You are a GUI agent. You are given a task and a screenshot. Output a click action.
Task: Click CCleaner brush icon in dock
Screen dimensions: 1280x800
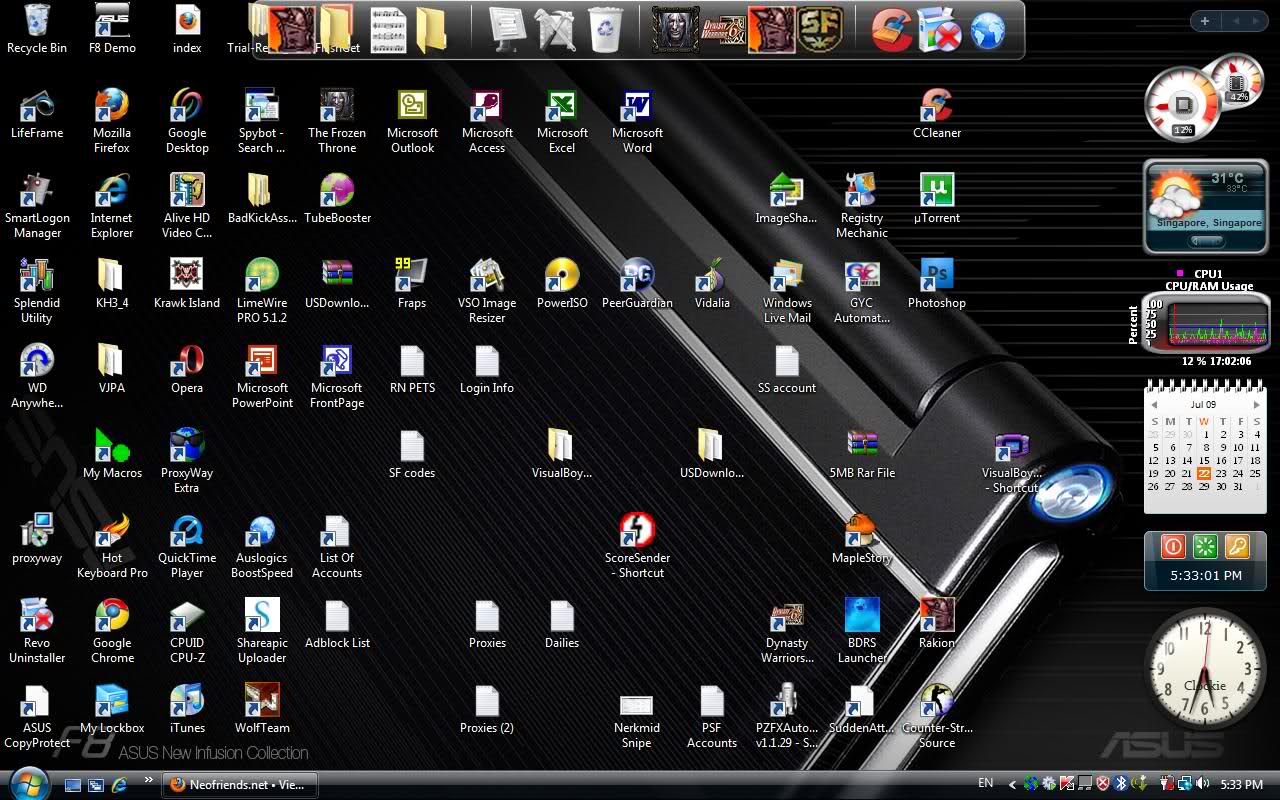(890, 29)
